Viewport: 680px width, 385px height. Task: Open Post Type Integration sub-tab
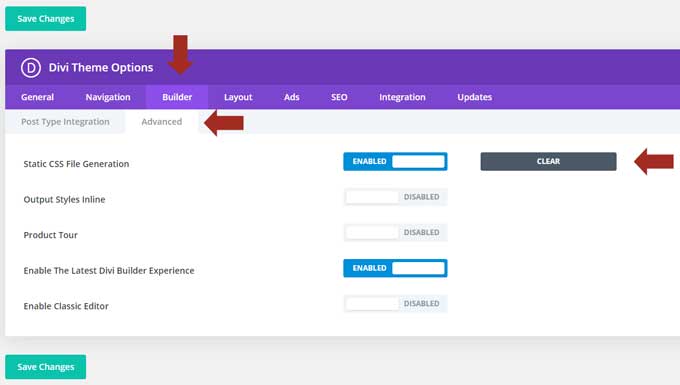point(65,122)
